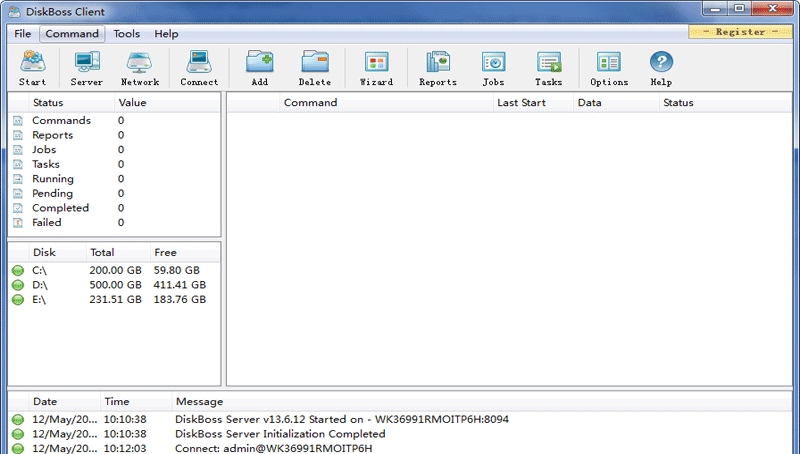Open the Tools menu
The width and height of the screenshot is (800, 454).
coord(127,34)
